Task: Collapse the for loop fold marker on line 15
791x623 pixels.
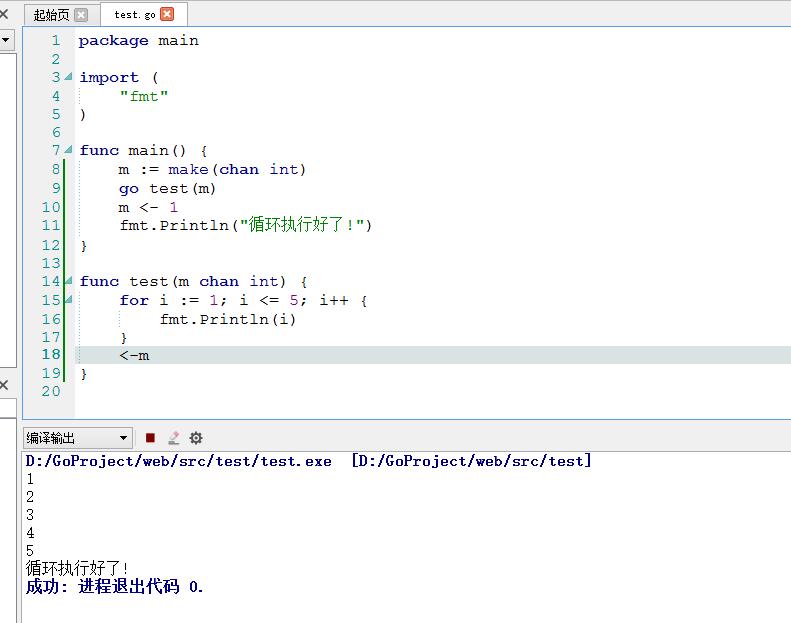Action: (69, 300)
